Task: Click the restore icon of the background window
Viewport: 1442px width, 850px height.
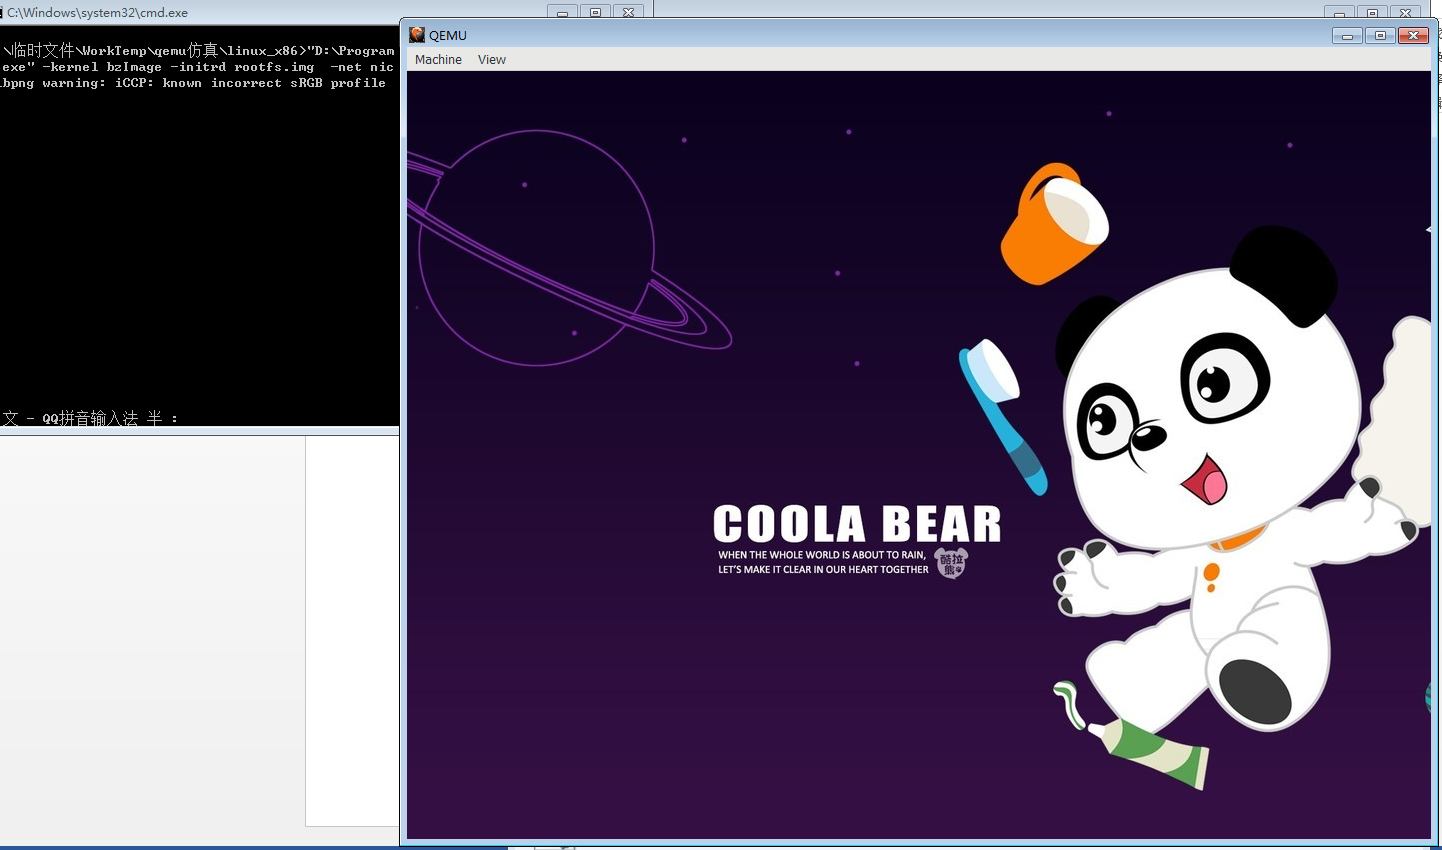Action: point(1374,11)
